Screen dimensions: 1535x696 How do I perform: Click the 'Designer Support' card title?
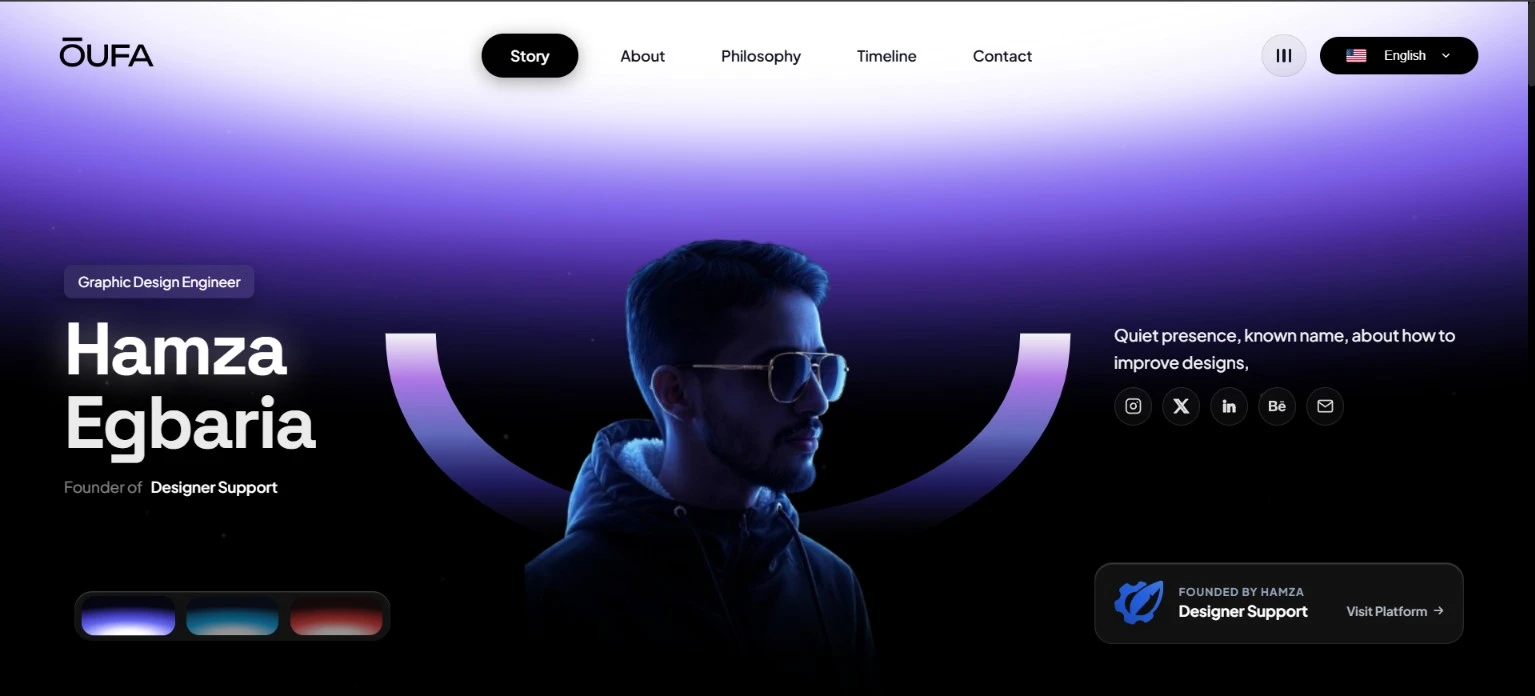[x=1243, y=612]
